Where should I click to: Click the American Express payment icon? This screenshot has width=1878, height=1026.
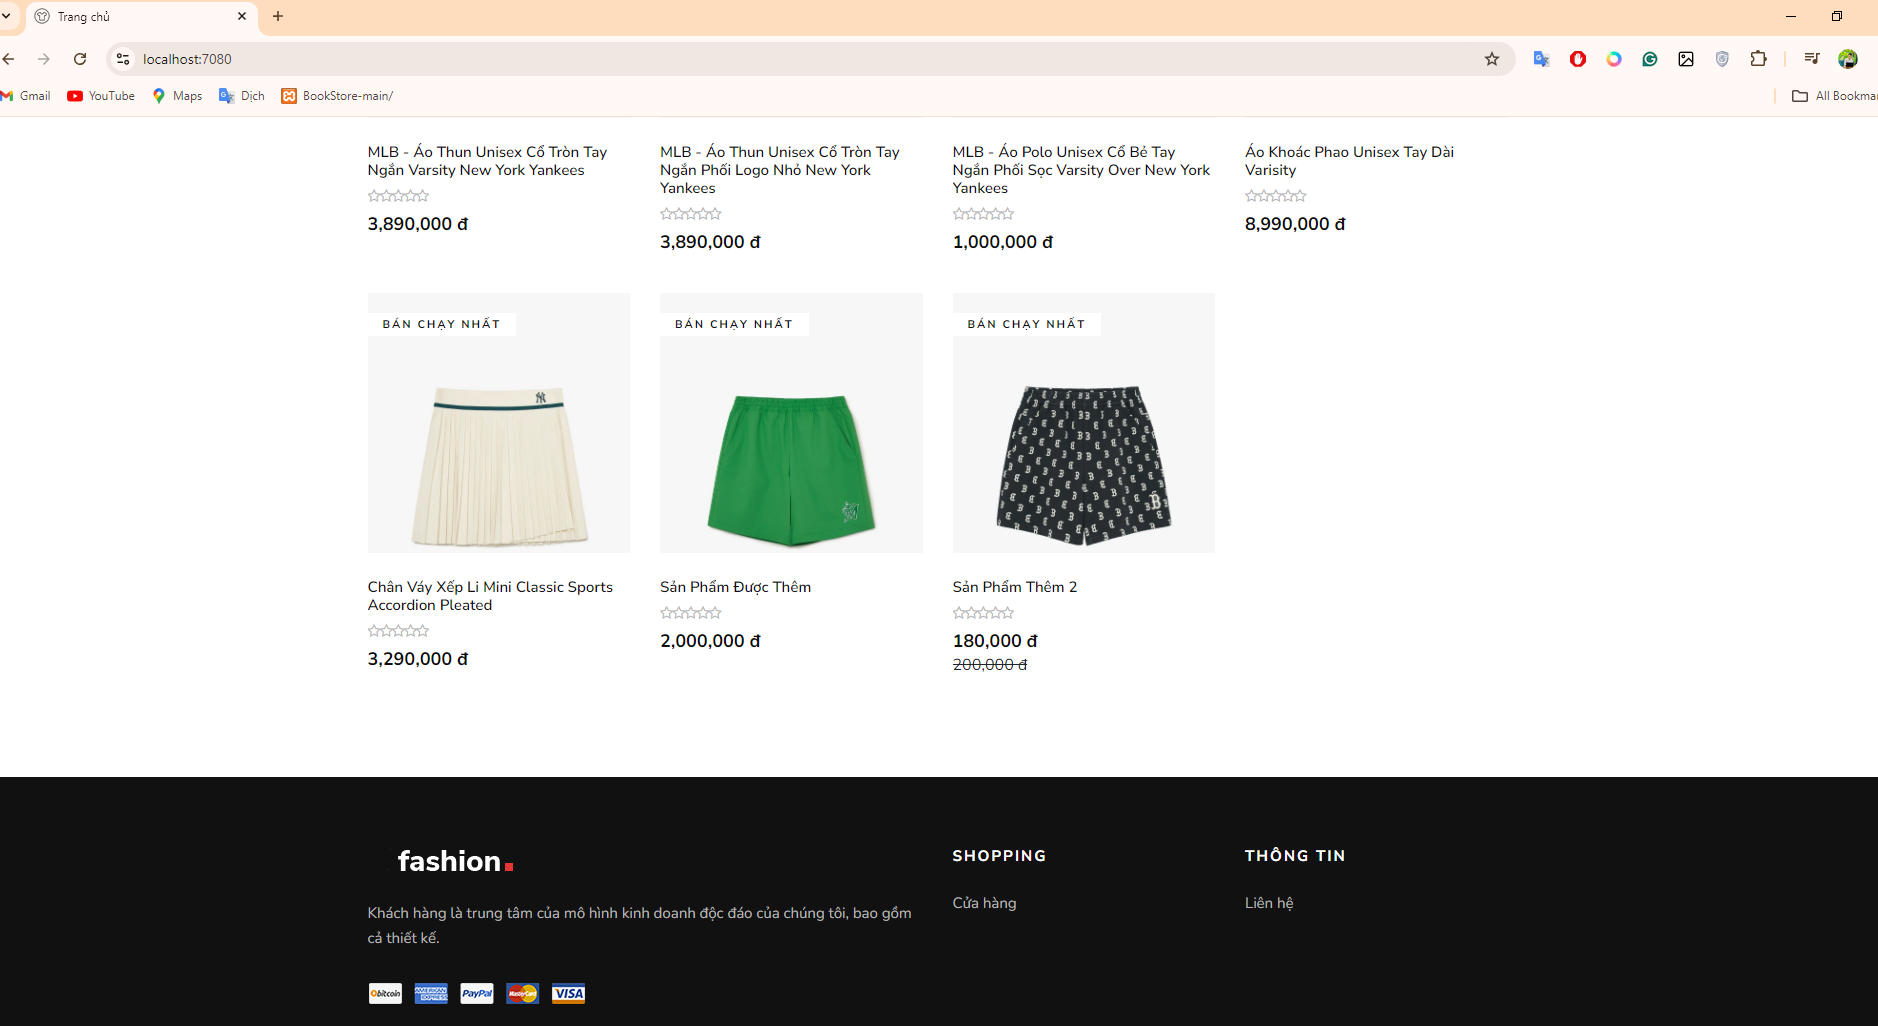(x=431, y=993)
